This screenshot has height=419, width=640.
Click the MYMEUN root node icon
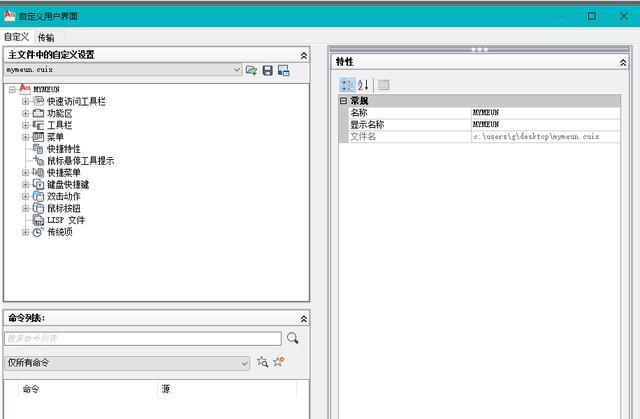(25, 89)
